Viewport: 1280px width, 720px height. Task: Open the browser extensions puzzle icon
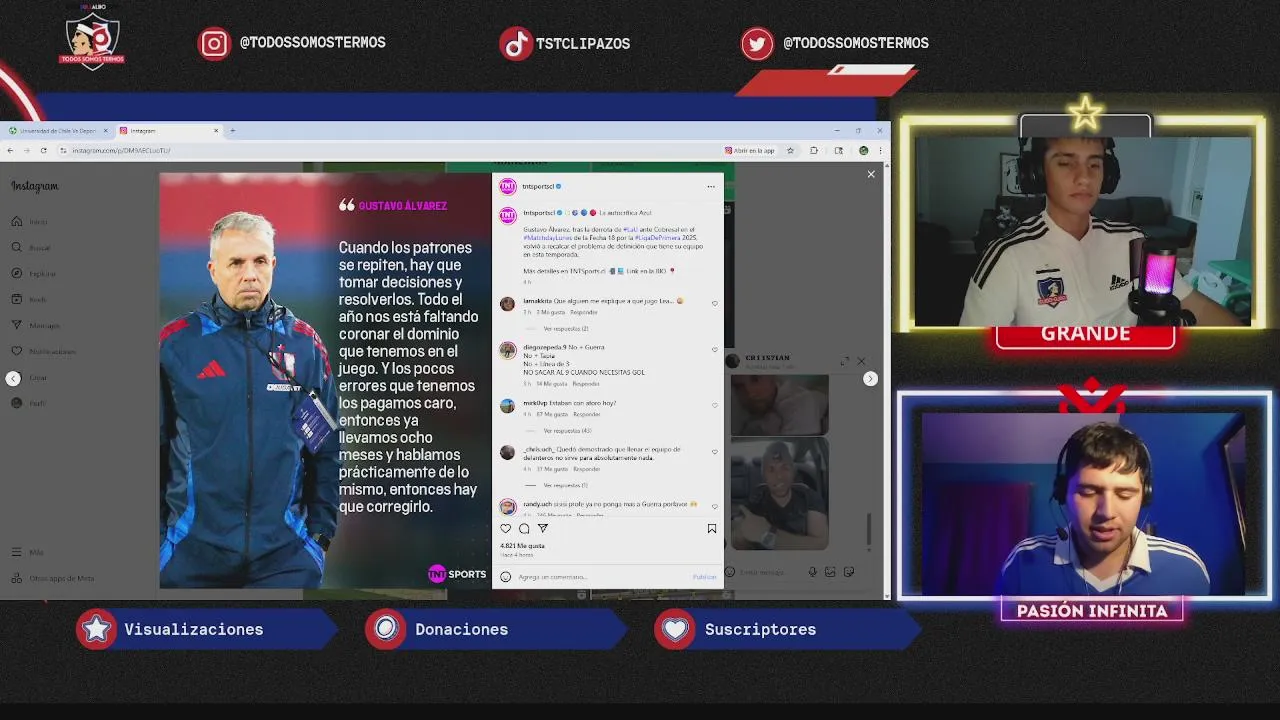(x=814, y=150)
